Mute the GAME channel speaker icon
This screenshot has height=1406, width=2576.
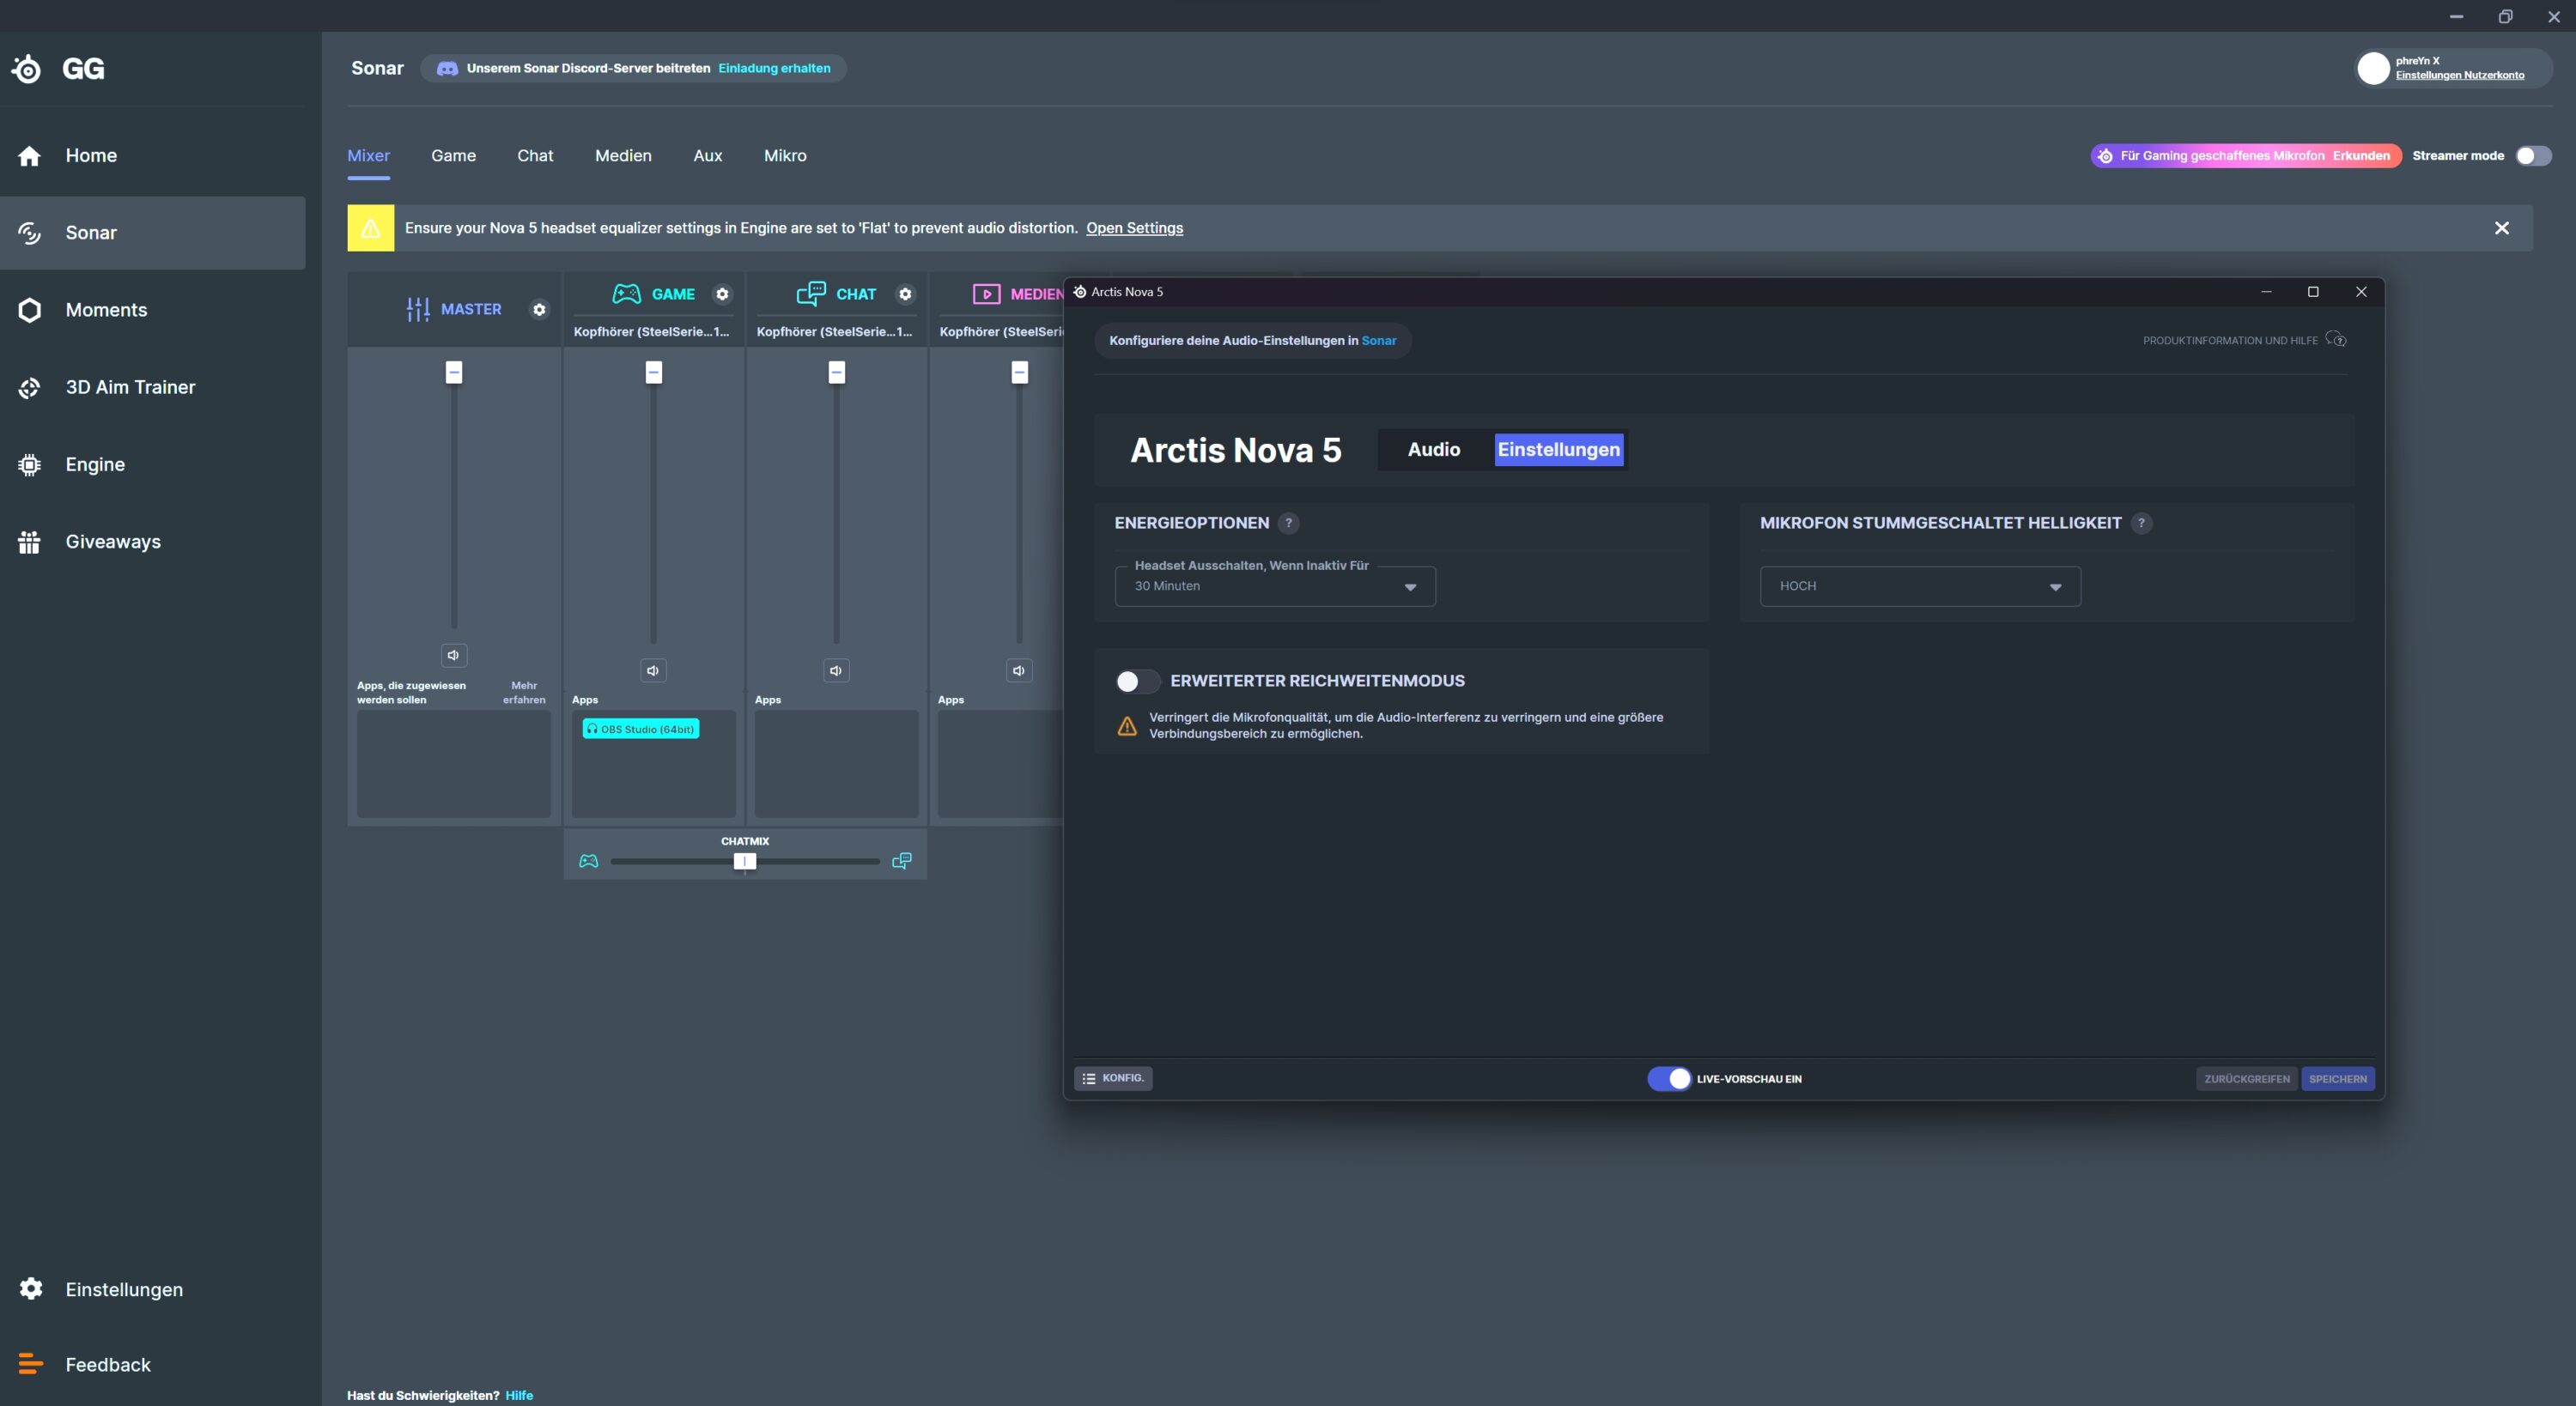(653, 670)
